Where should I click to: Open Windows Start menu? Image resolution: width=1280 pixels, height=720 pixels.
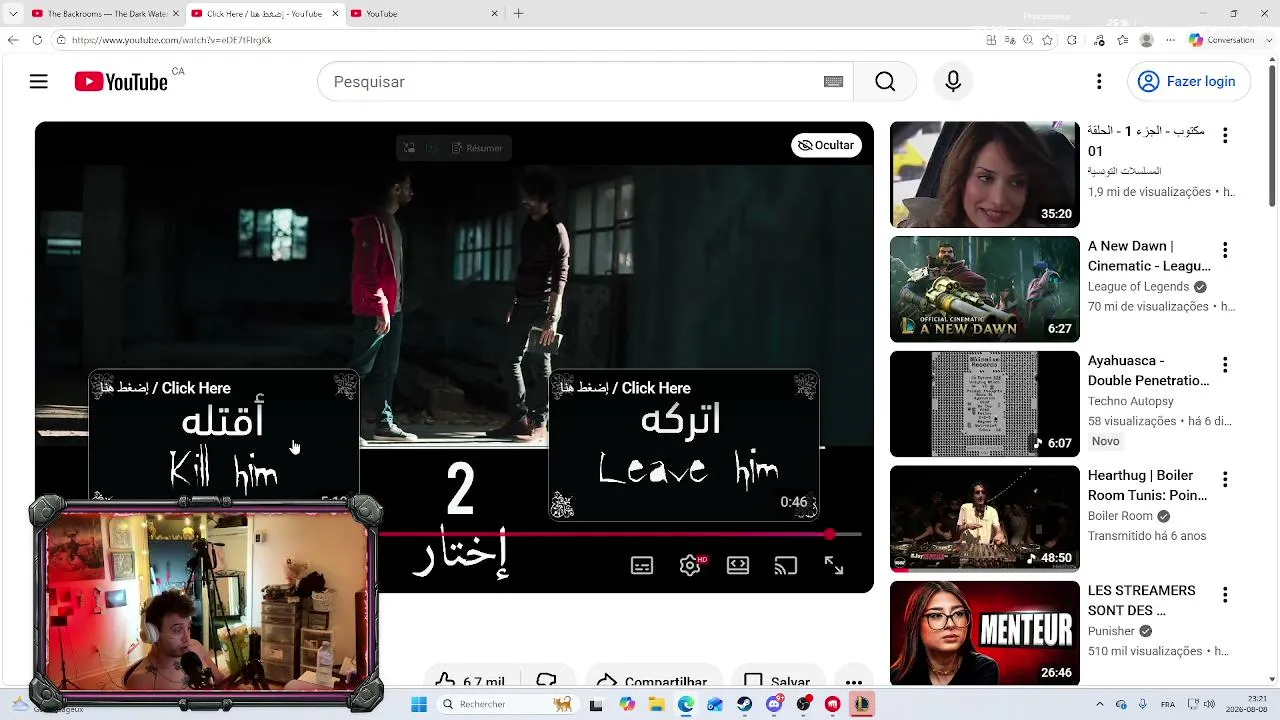[x=419, y=704]
